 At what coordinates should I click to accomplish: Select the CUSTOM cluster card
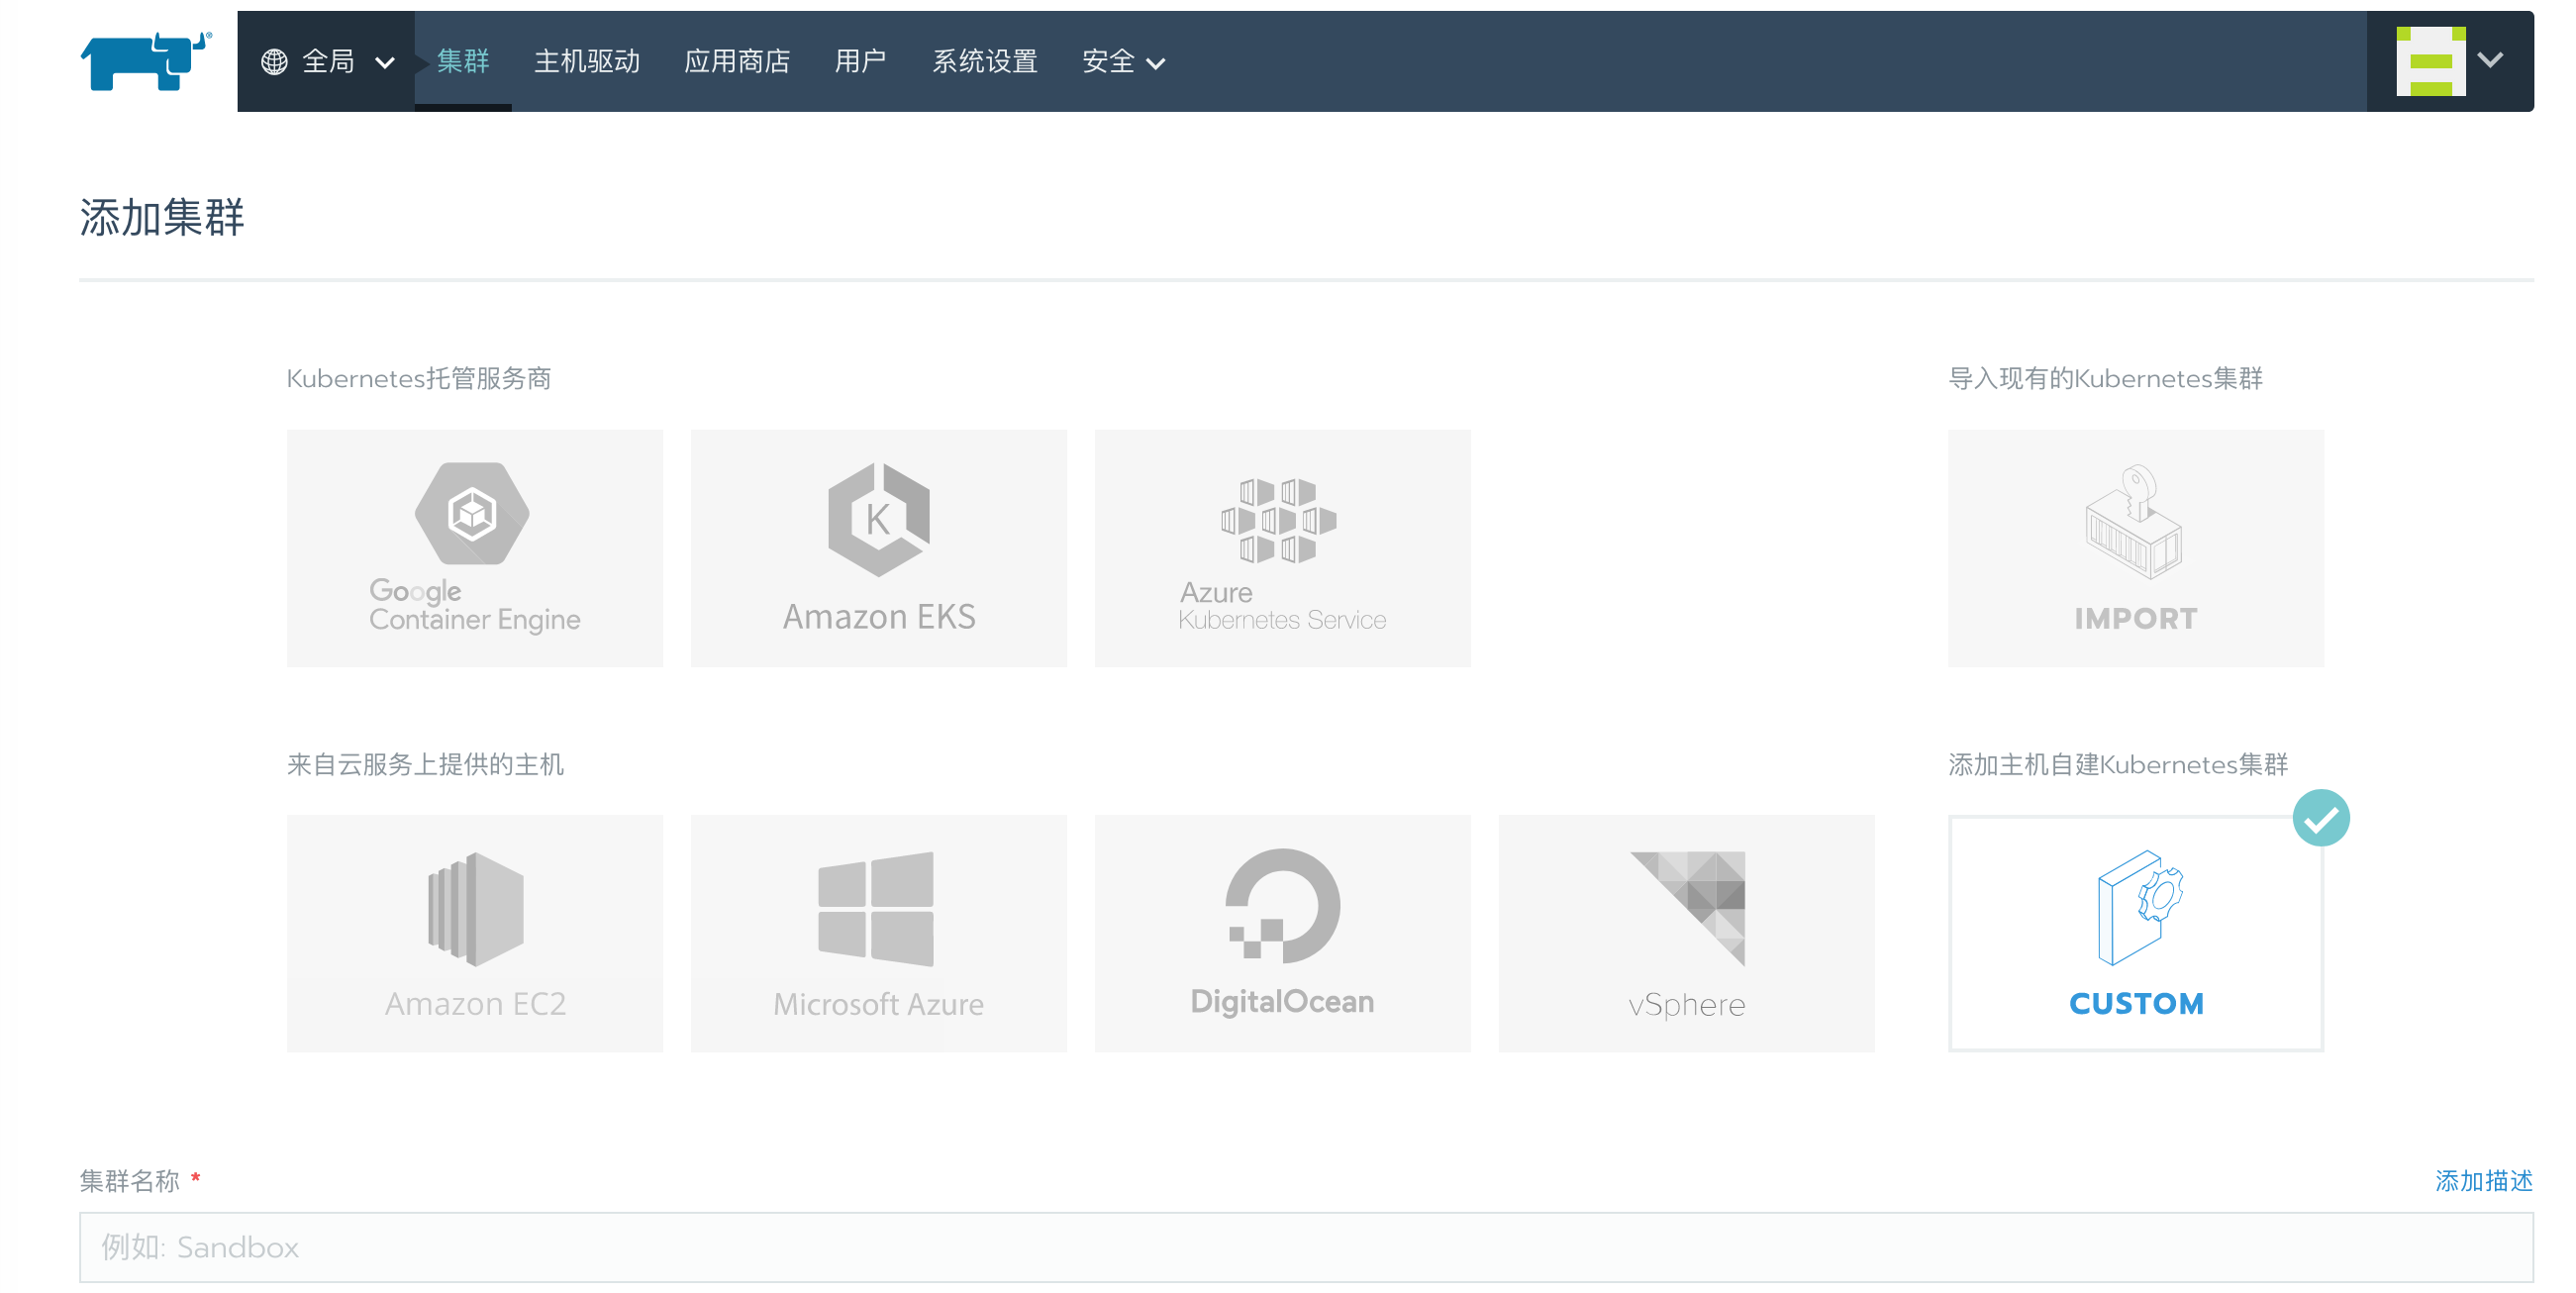pos(2136,933)
